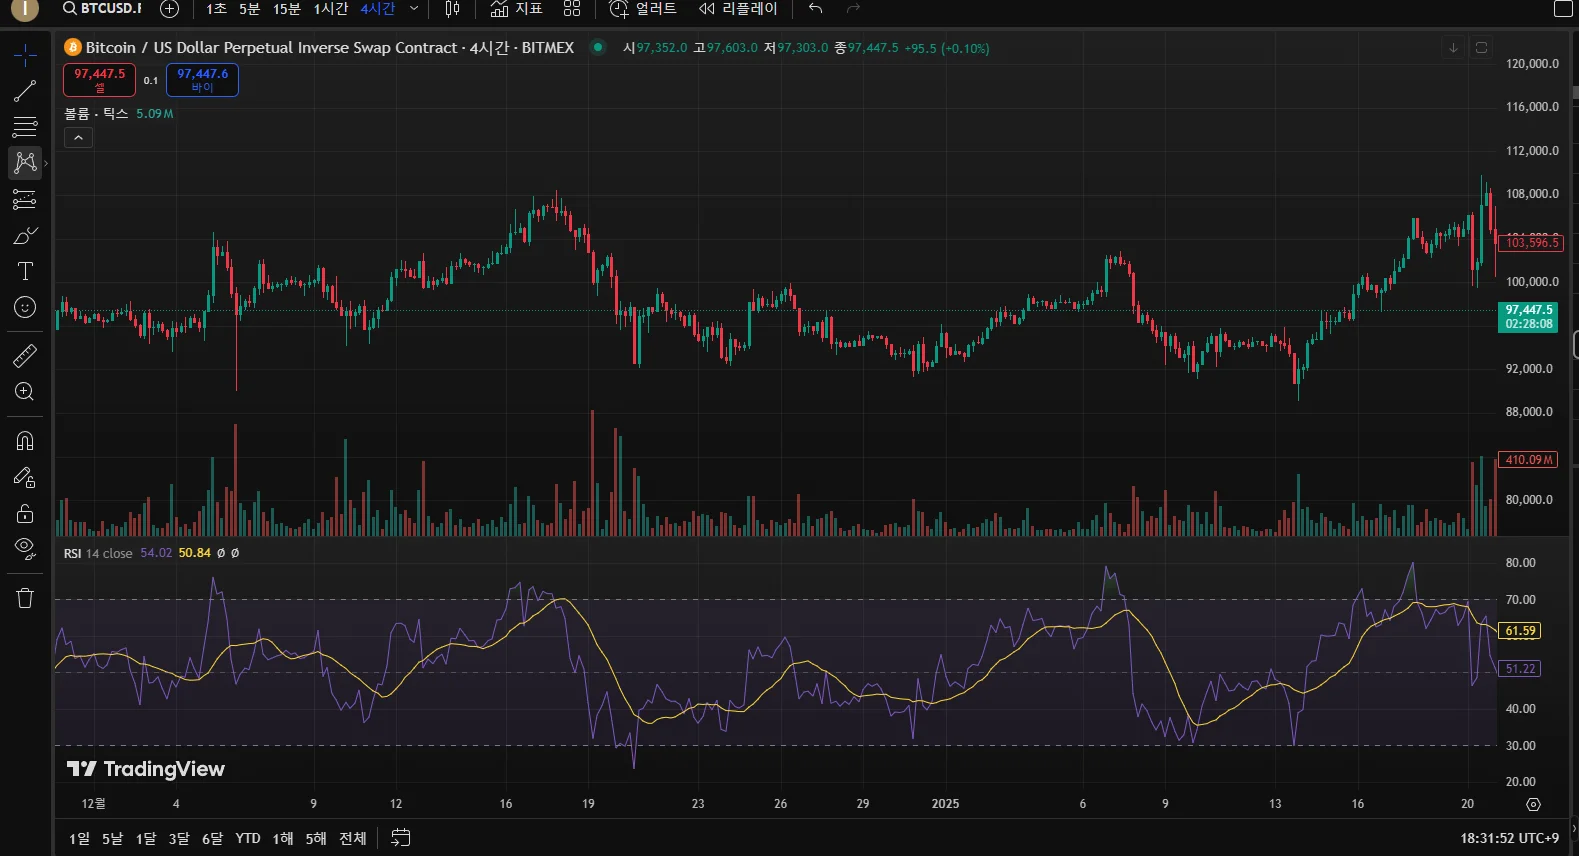Viewport: 1579px width, 856px height.
Task: Toggle lock all drawings padlock
Action: (x=25, y=514)
